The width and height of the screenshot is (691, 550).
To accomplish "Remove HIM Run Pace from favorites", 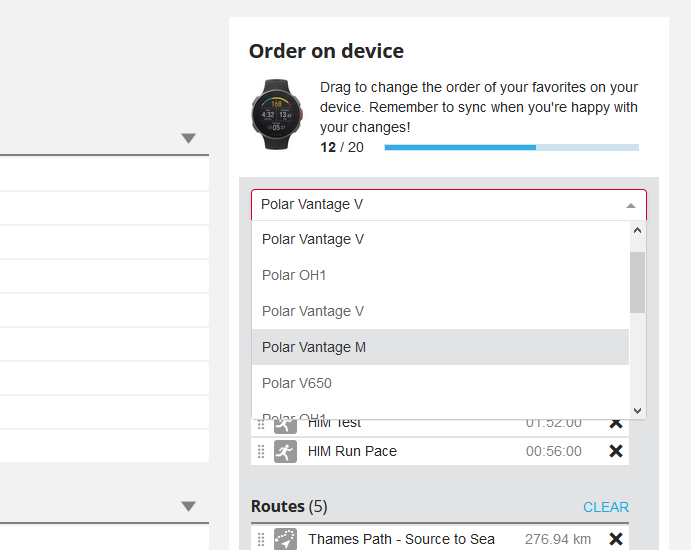I will click(616, 451).
